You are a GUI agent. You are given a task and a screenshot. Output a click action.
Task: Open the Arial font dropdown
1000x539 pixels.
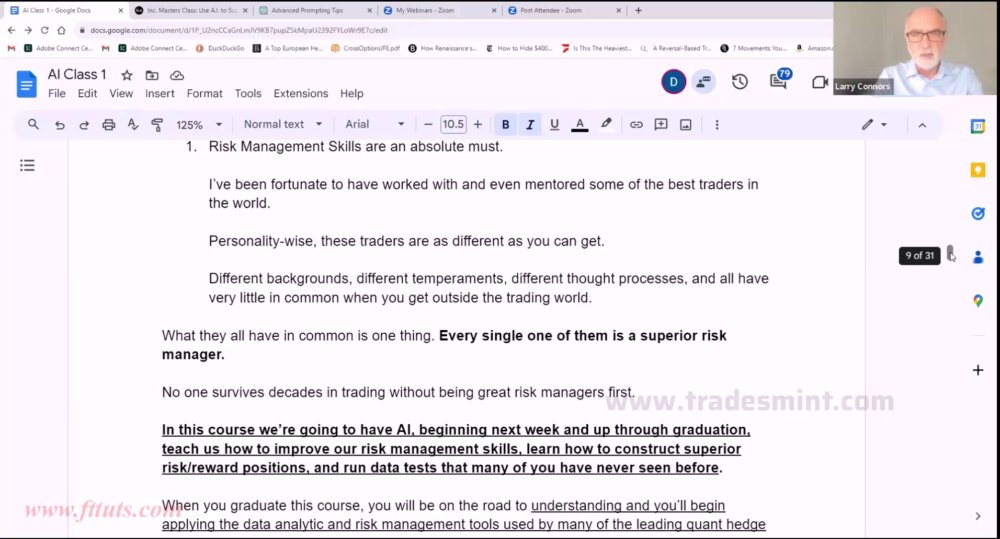(374, 124)
